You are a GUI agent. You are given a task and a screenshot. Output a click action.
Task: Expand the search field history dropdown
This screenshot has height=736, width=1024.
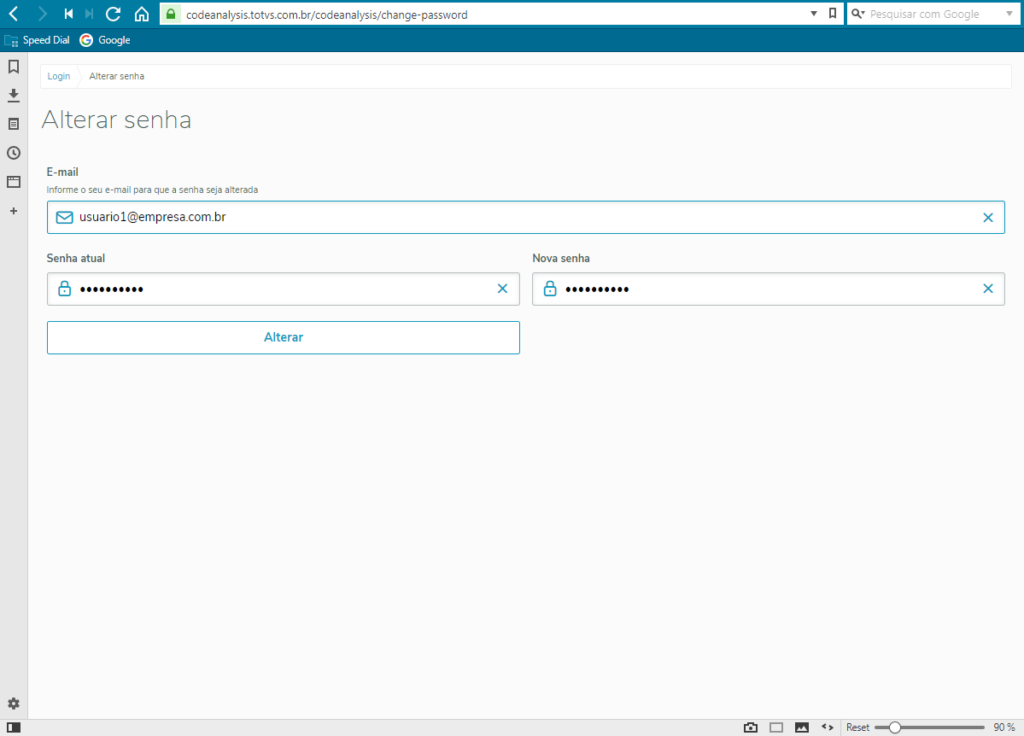pyautogui.click(x=1009, y=14)
